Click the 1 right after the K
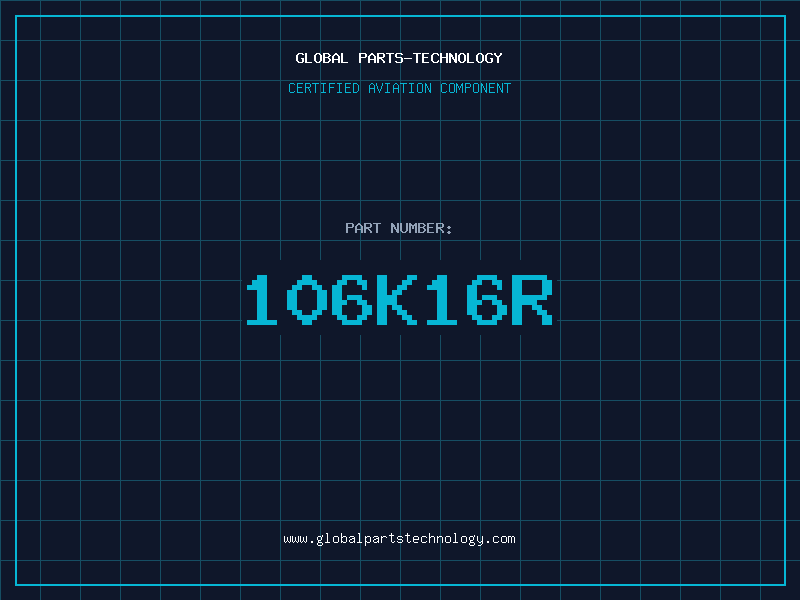 (443, 300)
